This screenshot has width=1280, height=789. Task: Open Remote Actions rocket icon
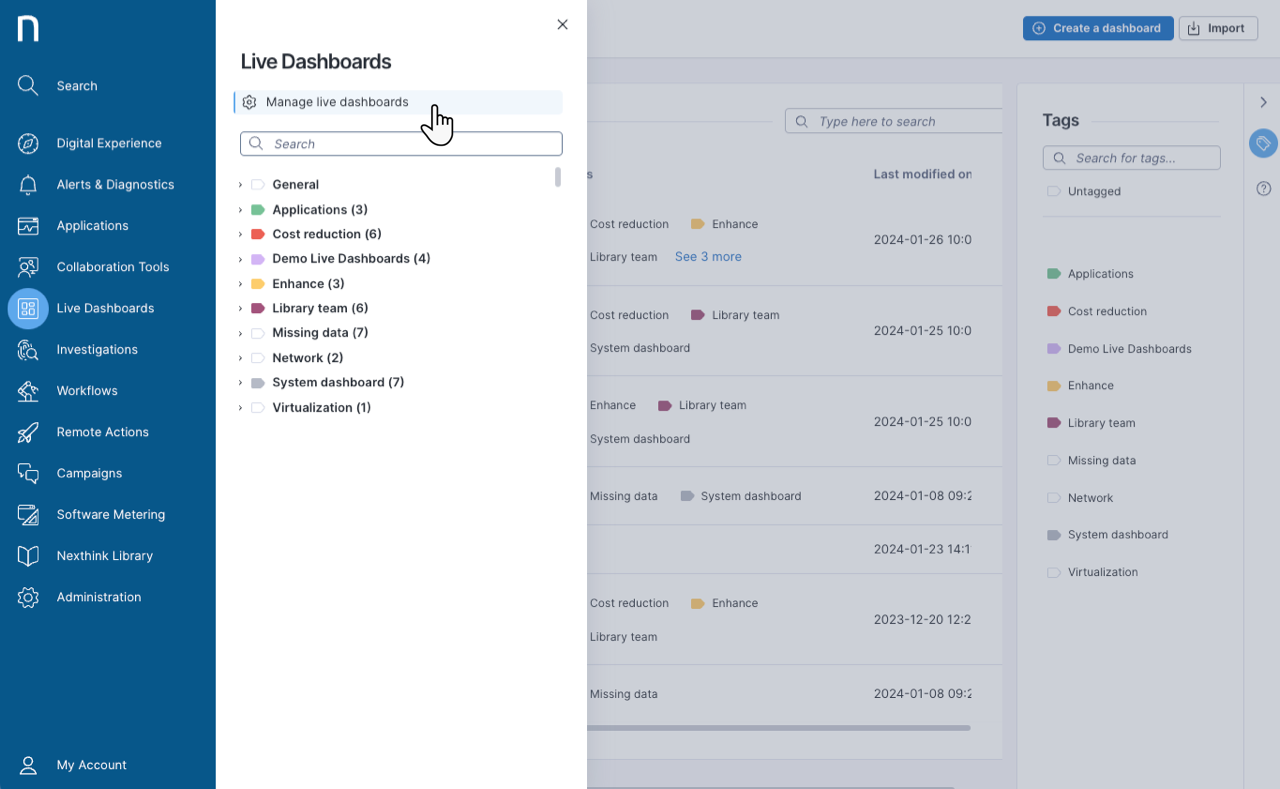28,432
